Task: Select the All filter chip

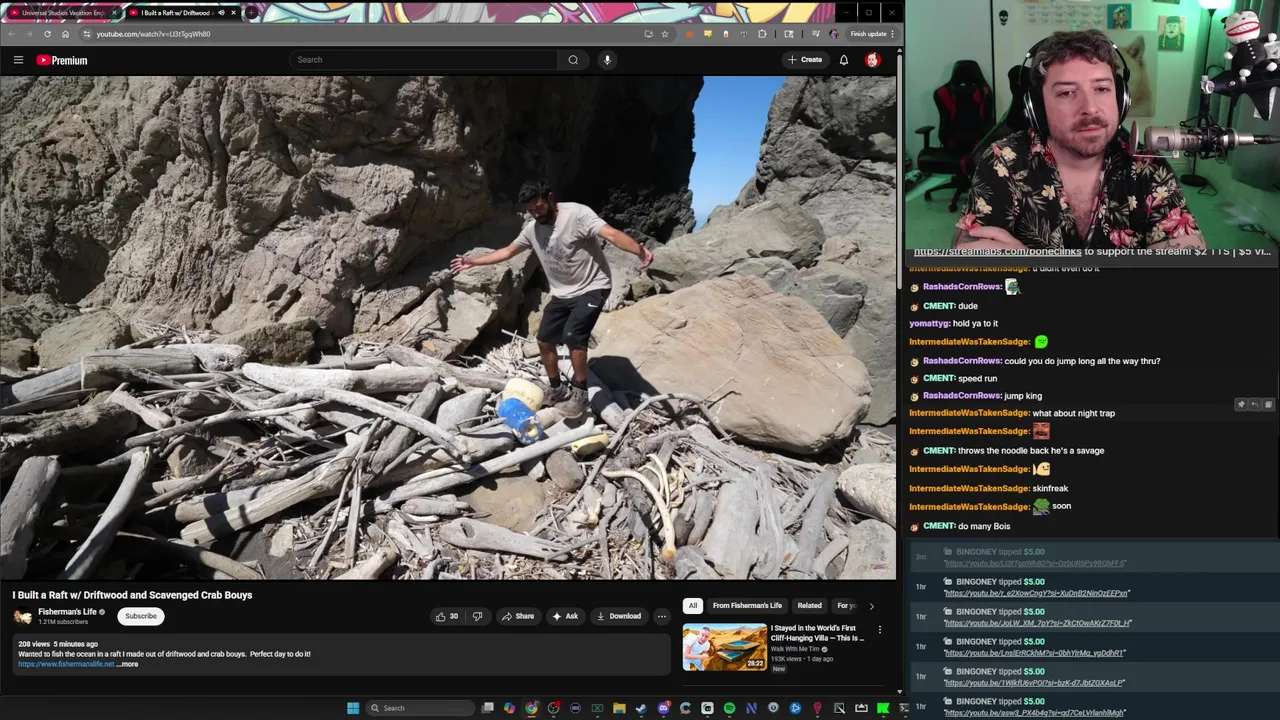Action: click(692, 605)
